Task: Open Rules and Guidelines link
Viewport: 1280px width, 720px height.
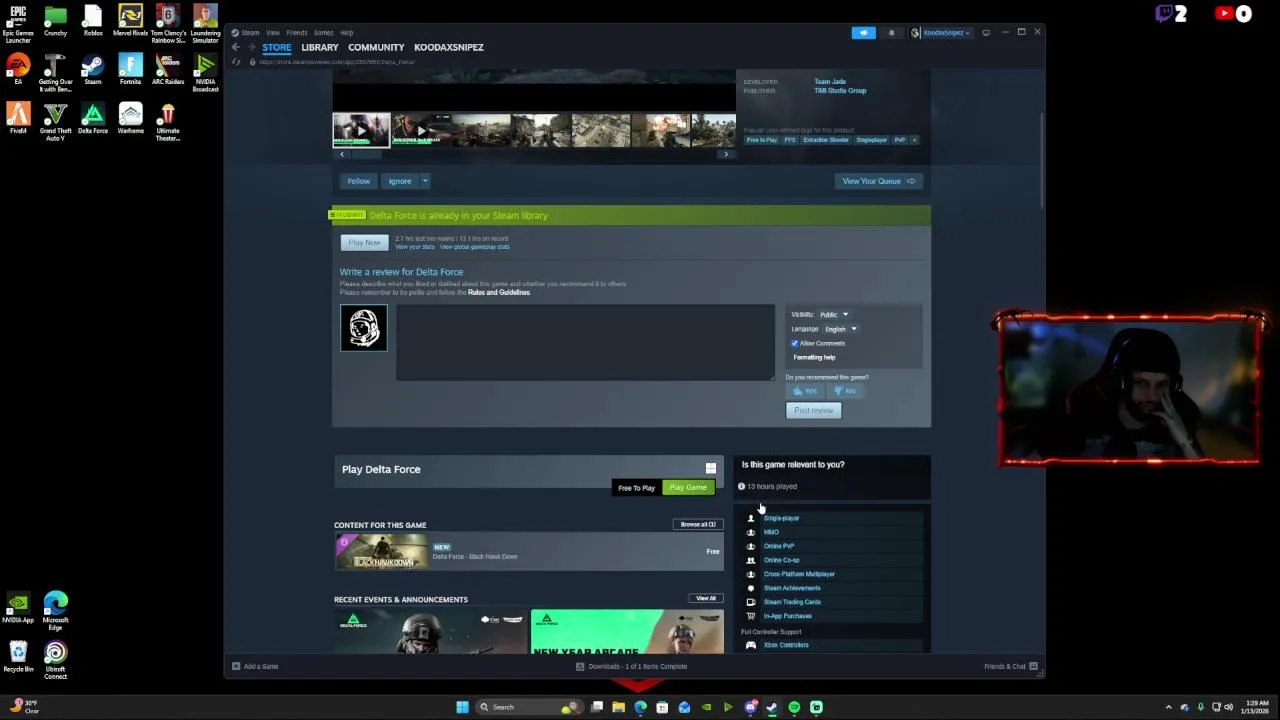Action: pyautogui.click(x=499, y=292)
